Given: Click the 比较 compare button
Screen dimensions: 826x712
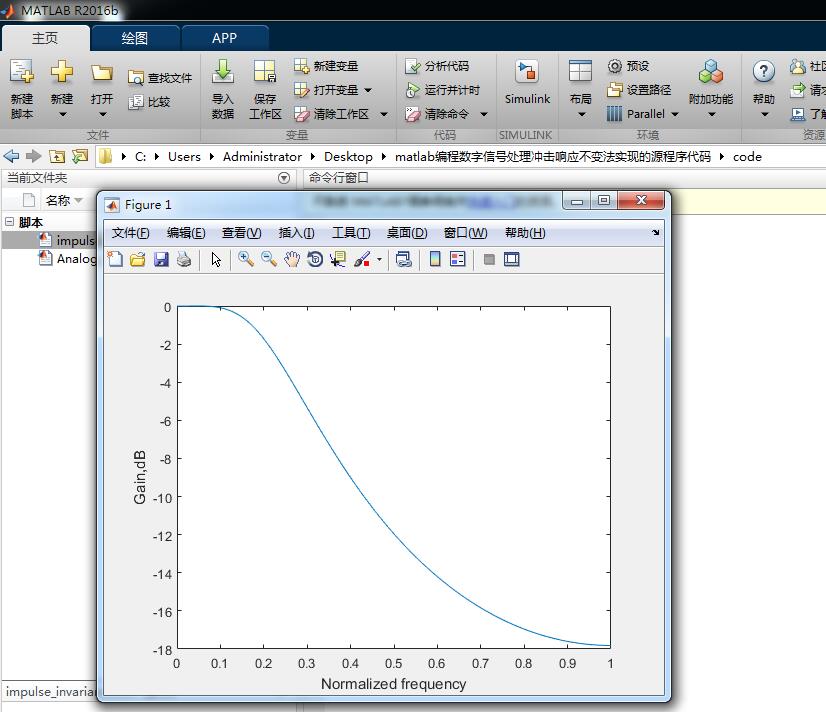Looking at the screenshot, I should click(x=150, y=102).
